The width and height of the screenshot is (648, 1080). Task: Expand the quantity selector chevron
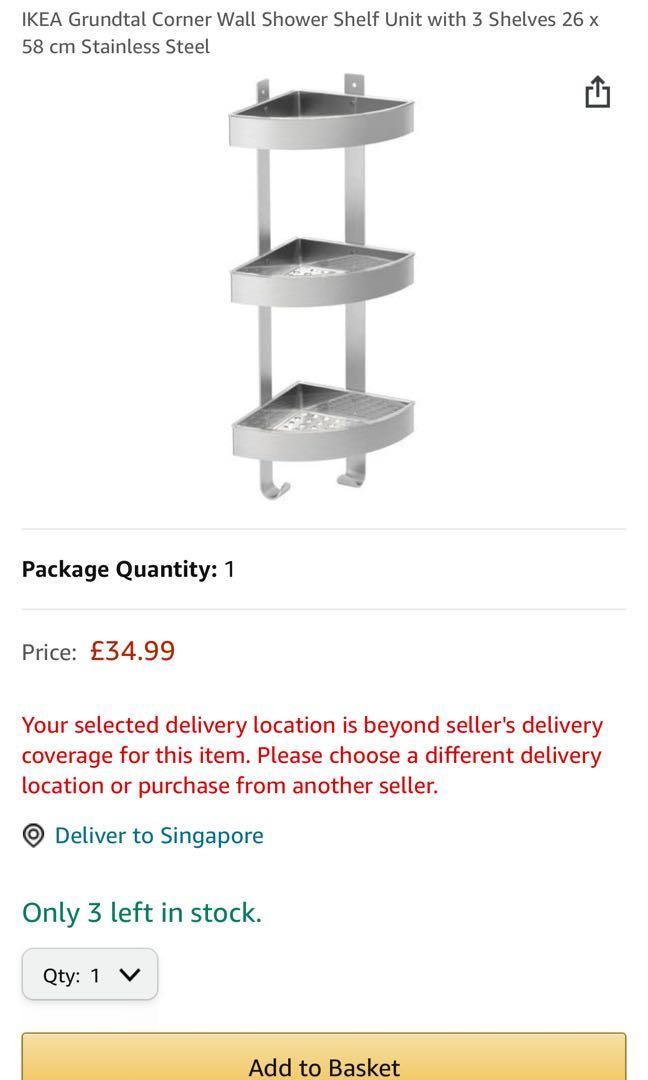[x=130, y=974]
